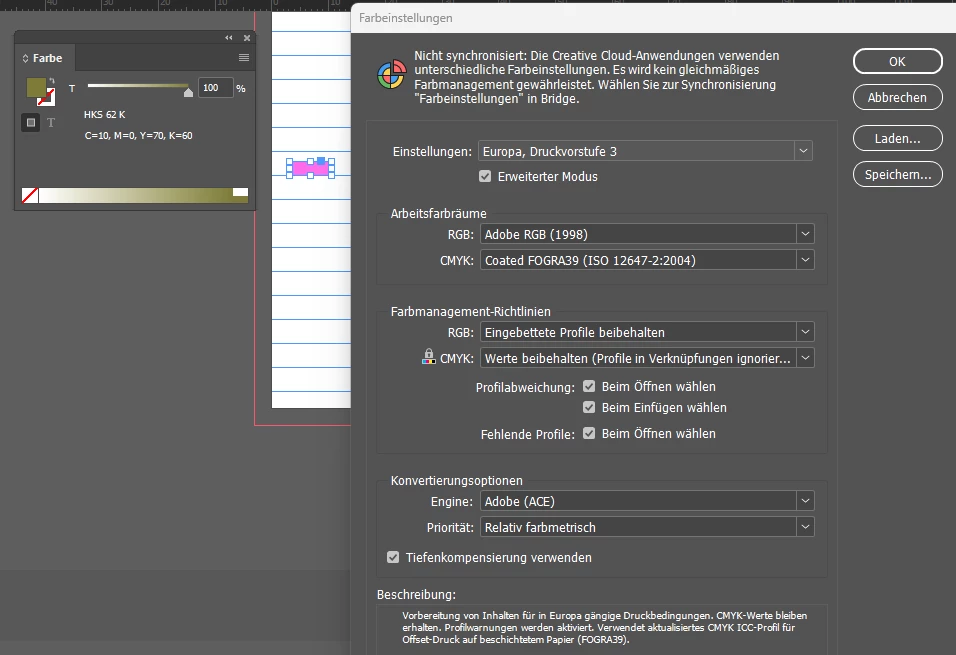The width and height of the screenshot is (956, 655).
Task: Confirm the dialog with OK
Action: click(x=897, y=62)
